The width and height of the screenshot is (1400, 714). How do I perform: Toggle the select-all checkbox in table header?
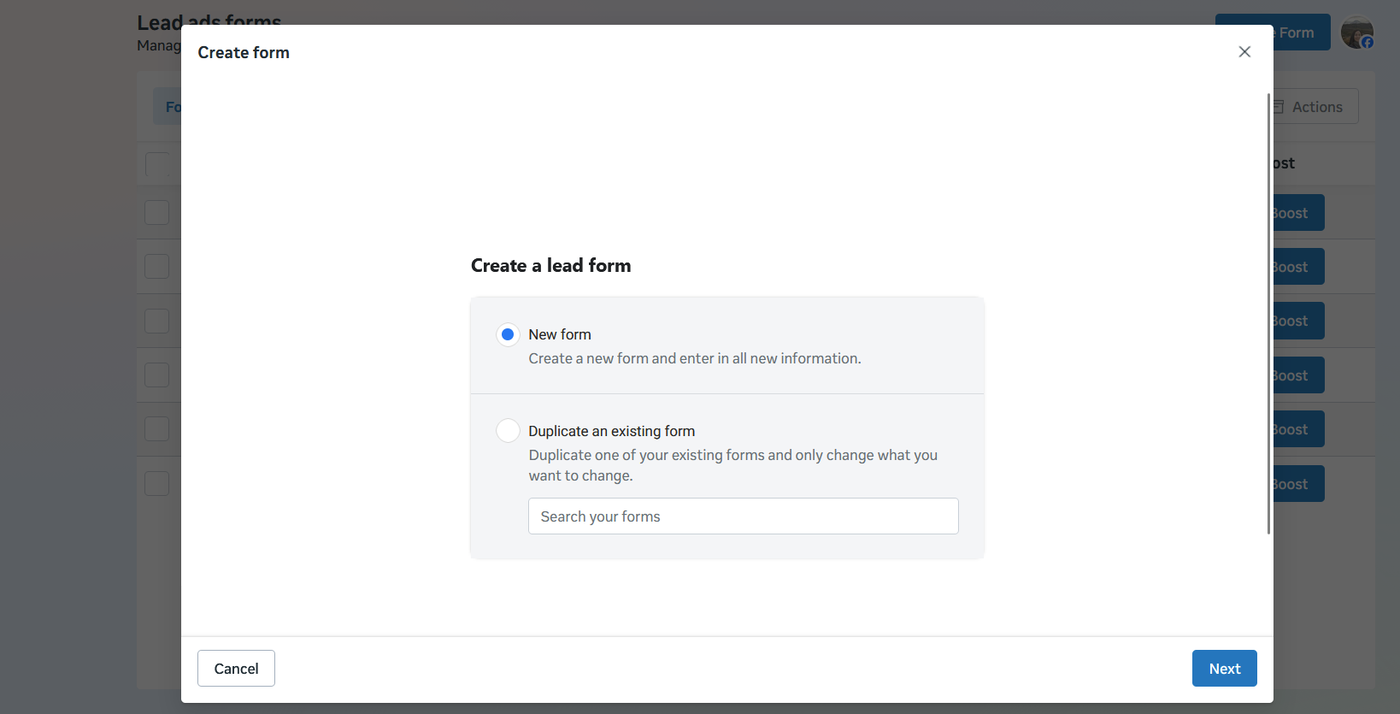coord(158,163)
